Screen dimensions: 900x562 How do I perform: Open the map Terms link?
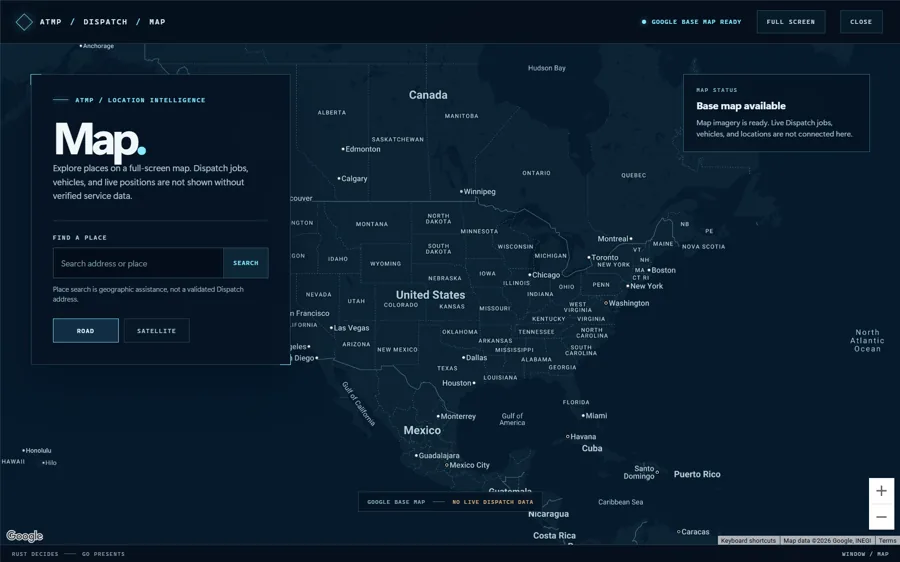tap(887, 540)
